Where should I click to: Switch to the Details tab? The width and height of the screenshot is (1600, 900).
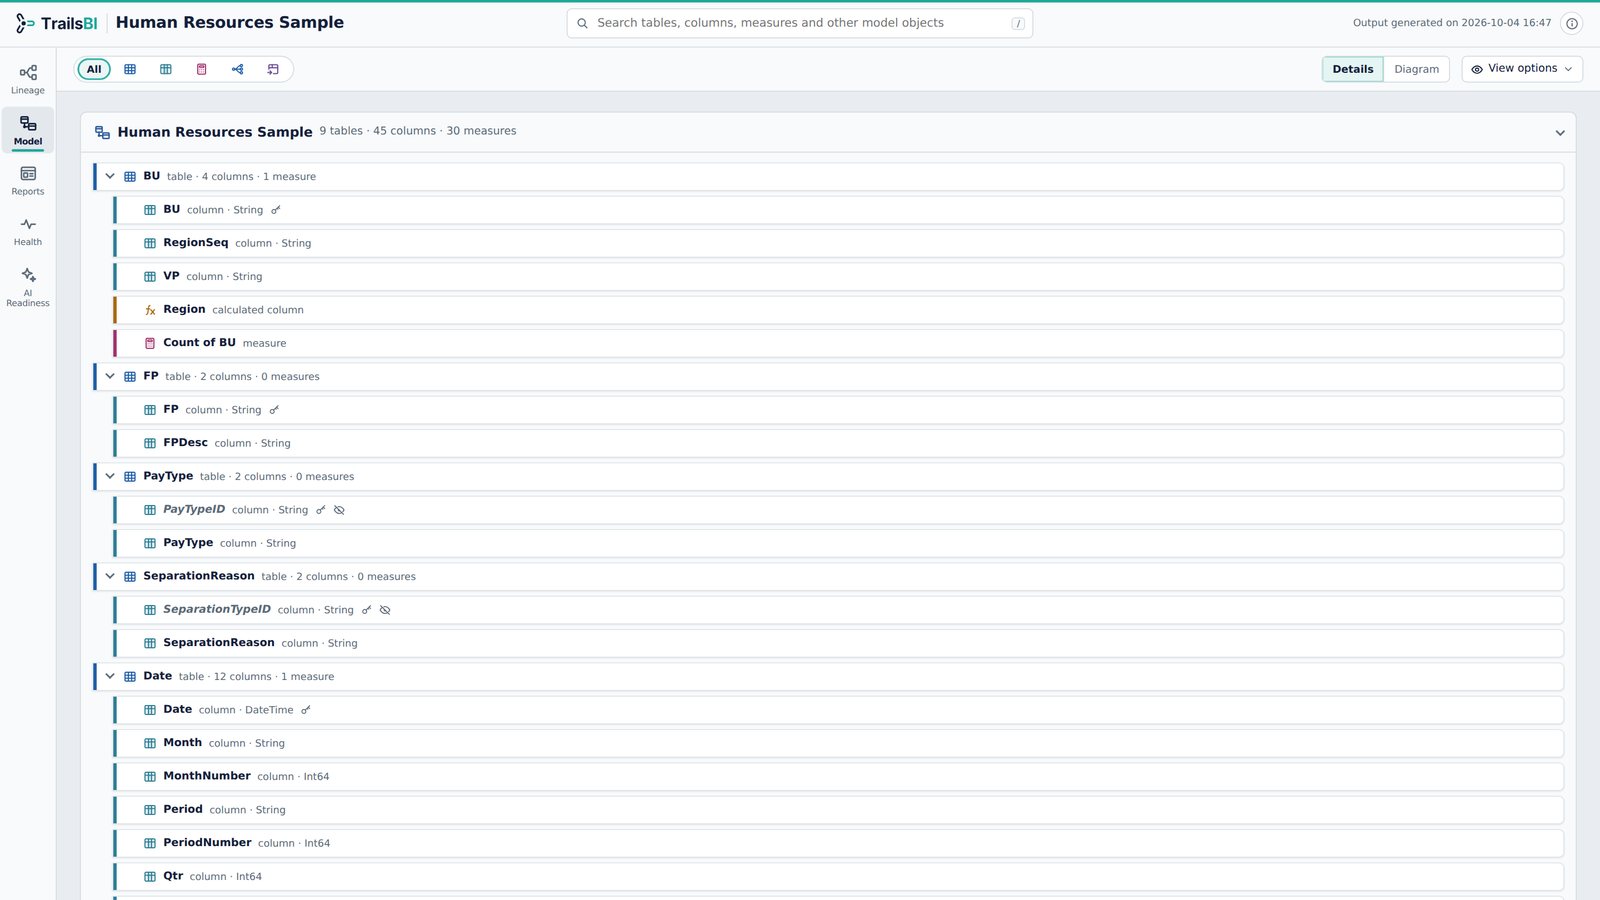point(1353,69)
